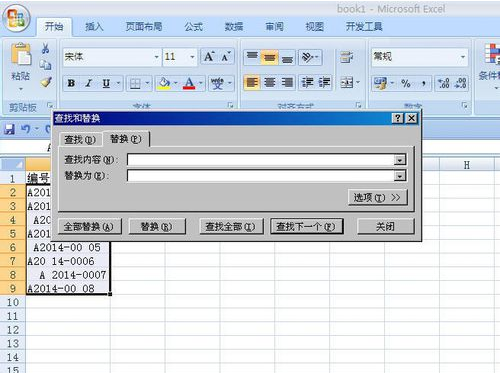This screenshot has width=502, height=373.
Task: Click the dialog help question mark button
Action: coord(398,118)
